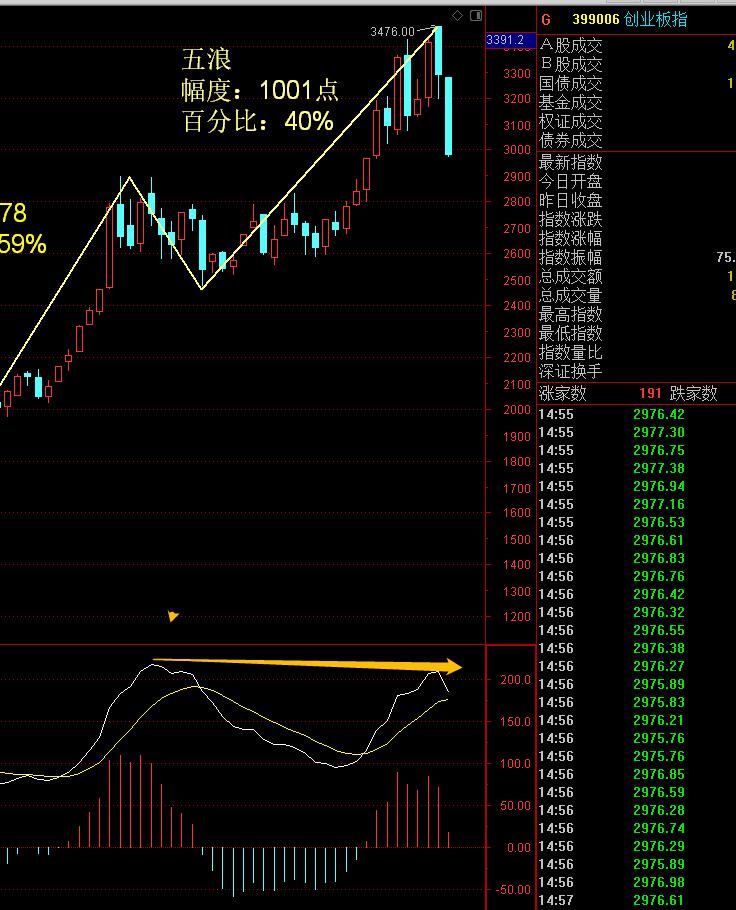Select the tick row showing 2976.29
Viewport: 736px width, 910px height.
(637, 846)
